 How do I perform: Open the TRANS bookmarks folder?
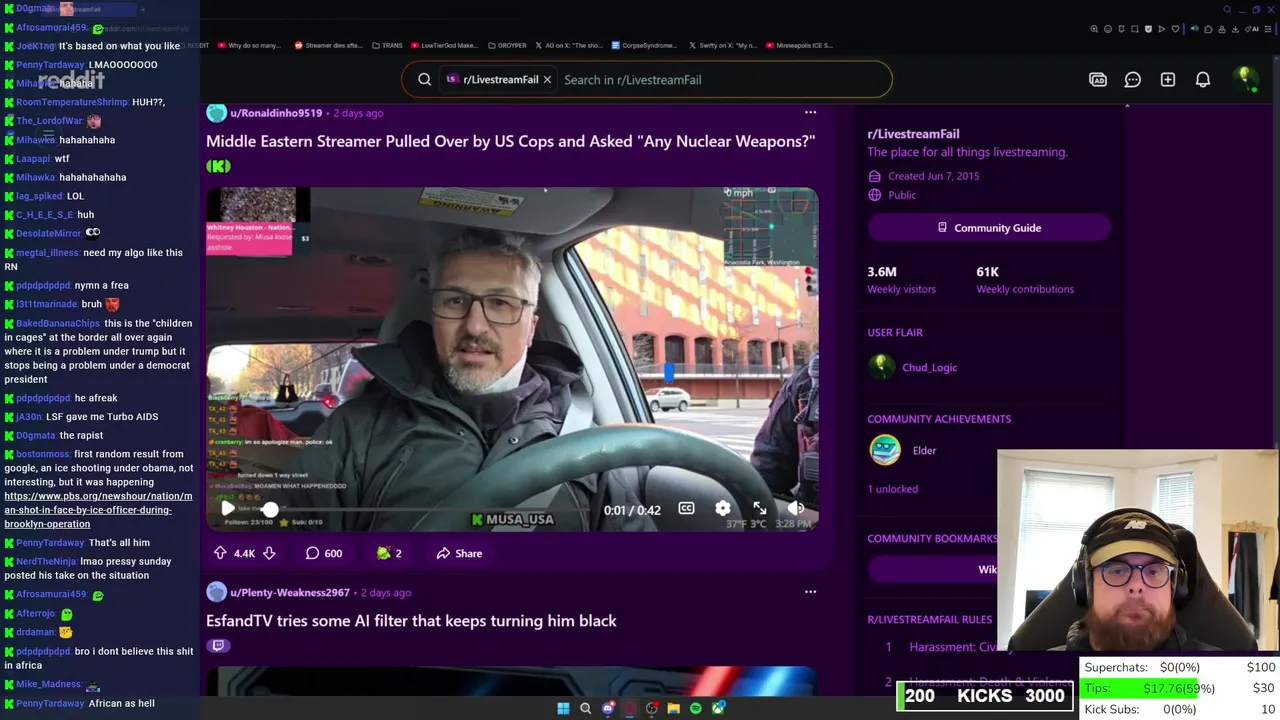tap(387, 45)
